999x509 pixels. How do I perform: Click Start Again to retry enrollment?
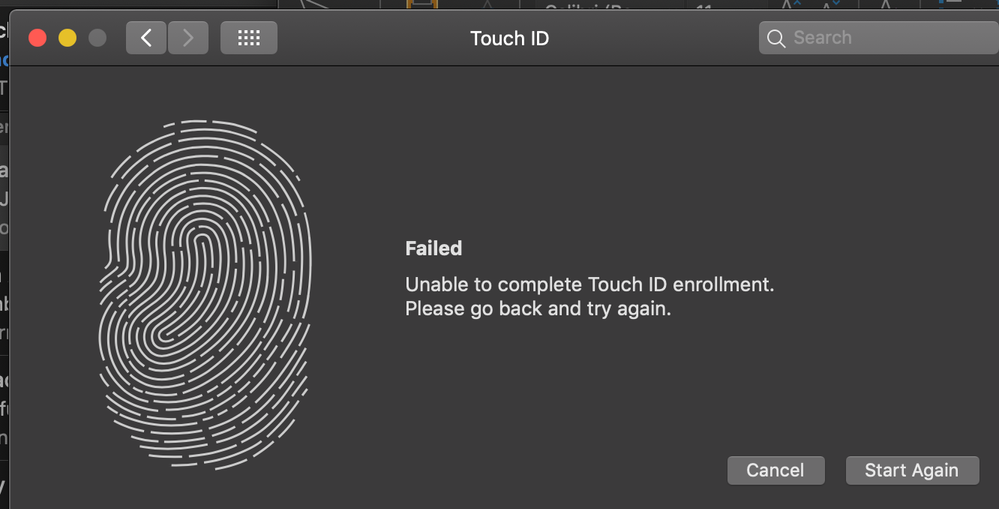(x=912, y=470)
